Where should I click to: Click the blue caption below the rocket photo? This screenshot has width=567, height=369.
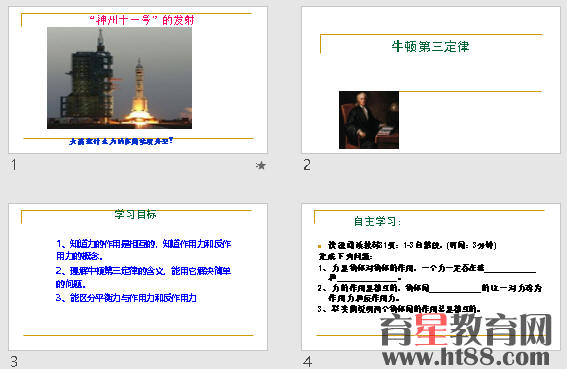(121, 141)
